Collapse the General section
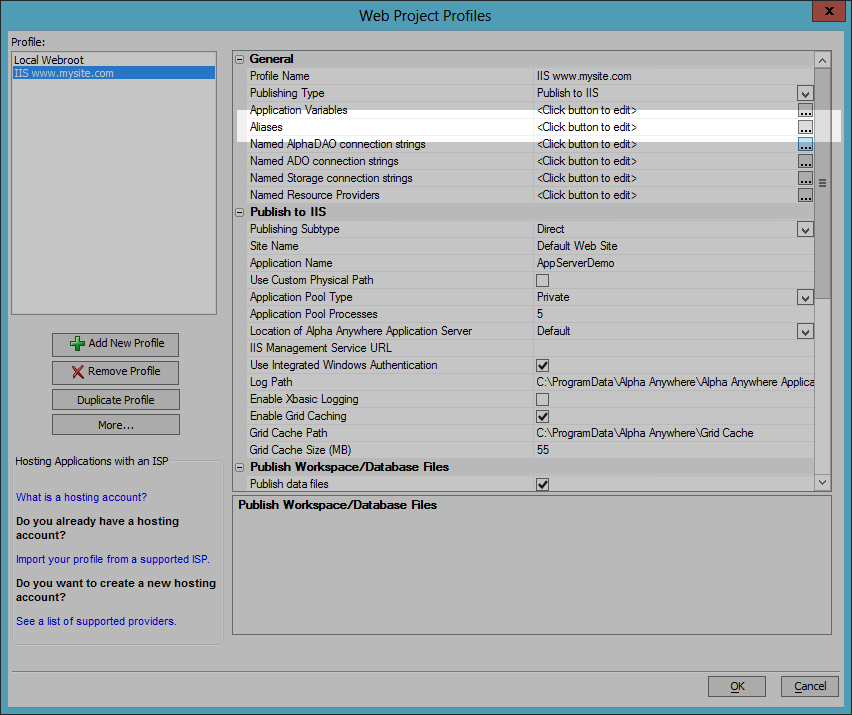Image resolution: width=852 pixels, height=715 pixels. coord(240,59)
